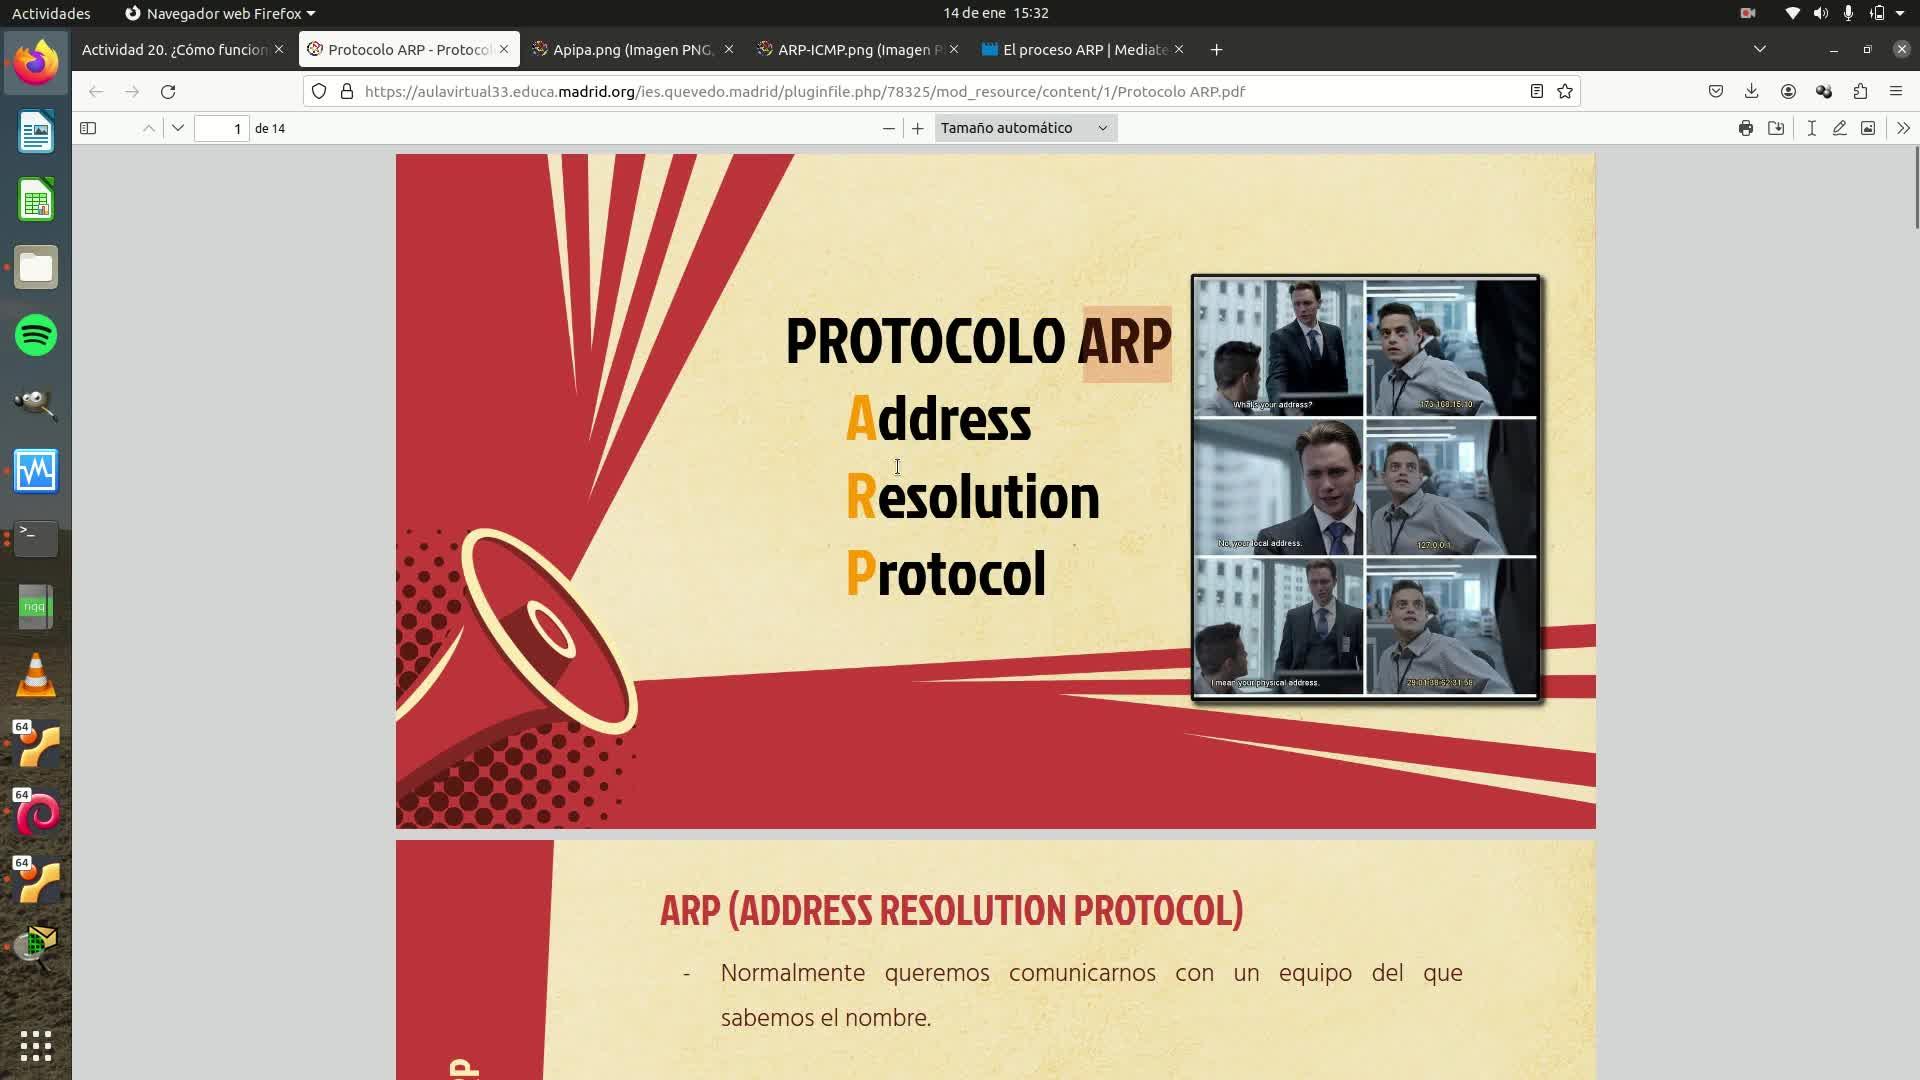
Task: Zoom out the PDF with minus
Action: point(888,128)
